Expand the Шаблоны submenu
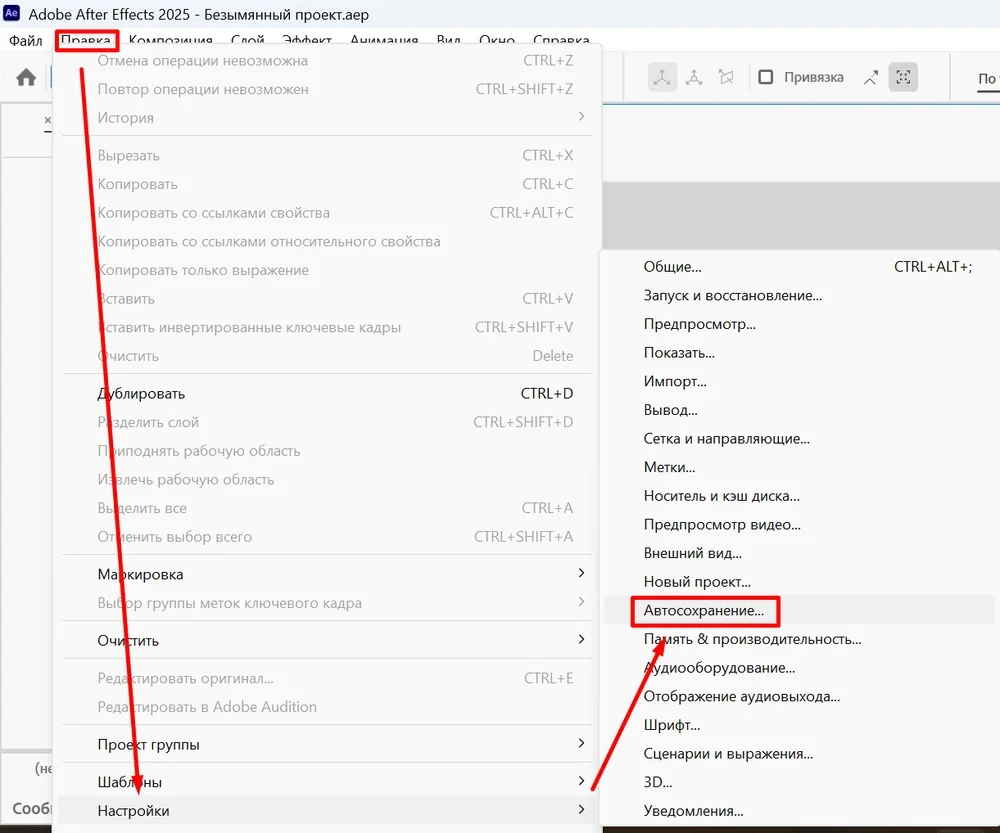This screenshot has width=1000, height=833. click(x=327, y=782)
